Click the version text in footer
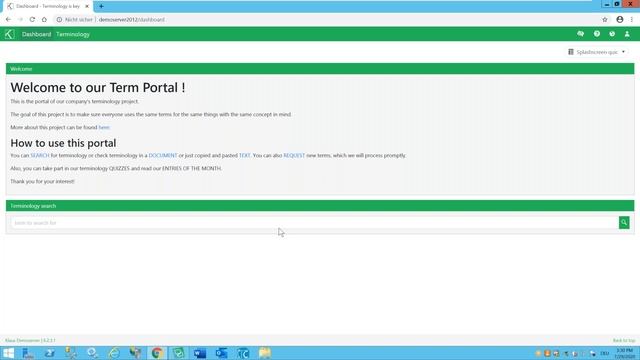 click(x=30, y=340)
